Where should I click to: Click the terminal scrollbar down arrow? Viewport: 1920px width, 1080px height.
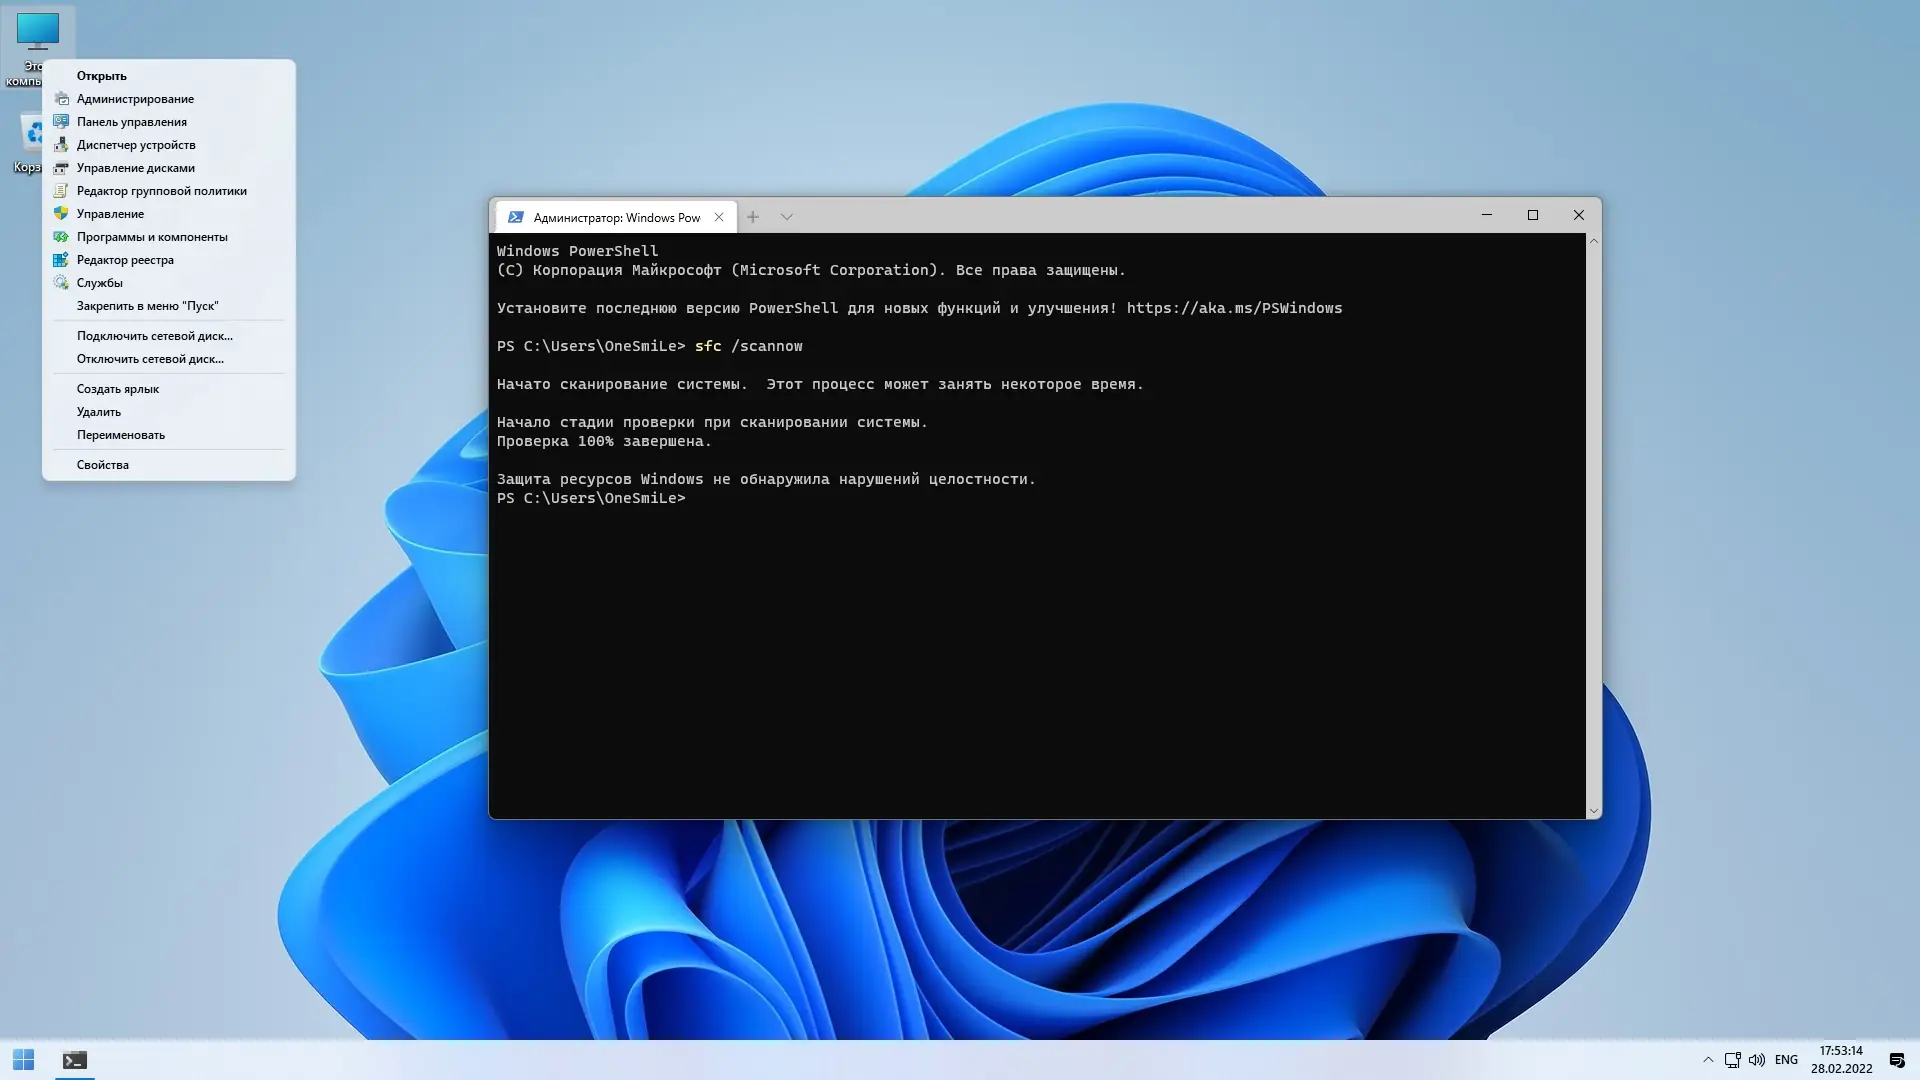[x=1593, y=811]
